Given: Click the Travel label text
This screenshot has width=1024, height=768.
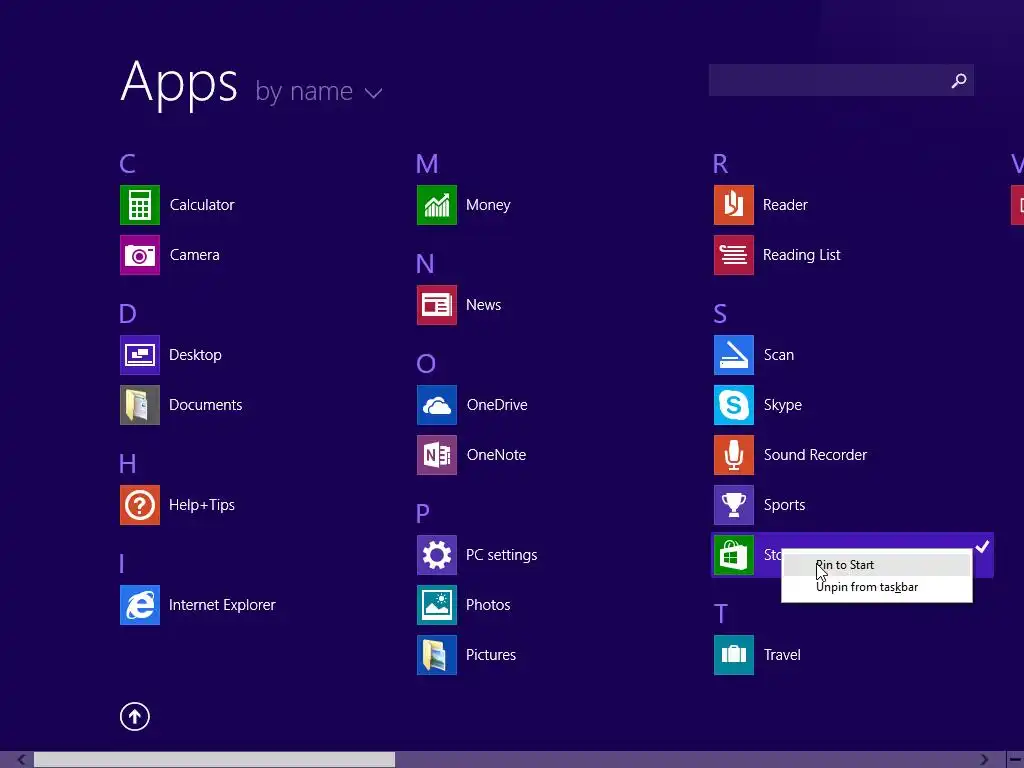Looking at the screenshot, I should [x=782, y=655].
